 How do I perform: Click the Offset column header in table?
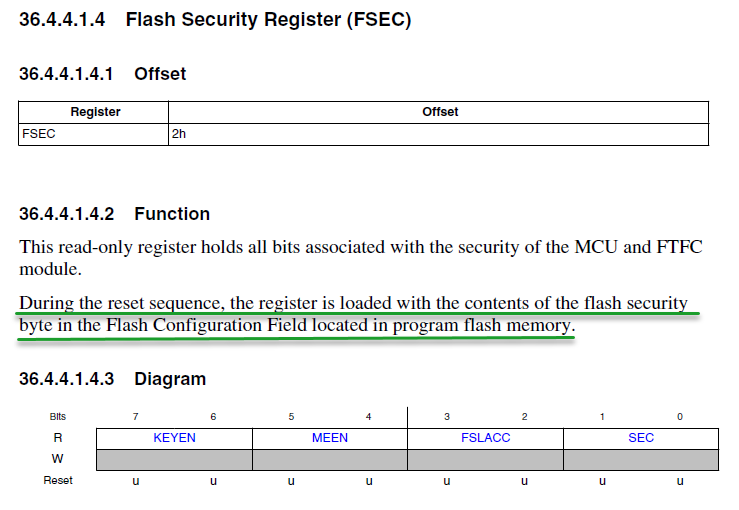pos(440,112)
